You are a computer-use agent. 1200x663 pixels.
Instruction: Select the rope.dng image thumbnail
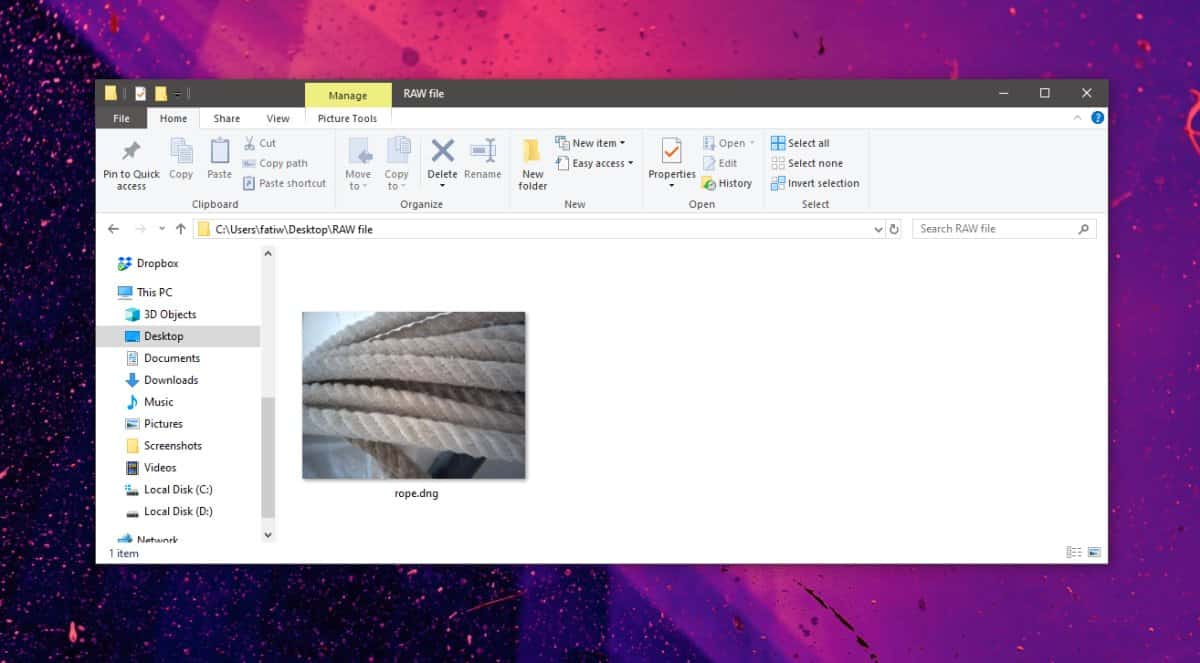[x=414, y=395]
